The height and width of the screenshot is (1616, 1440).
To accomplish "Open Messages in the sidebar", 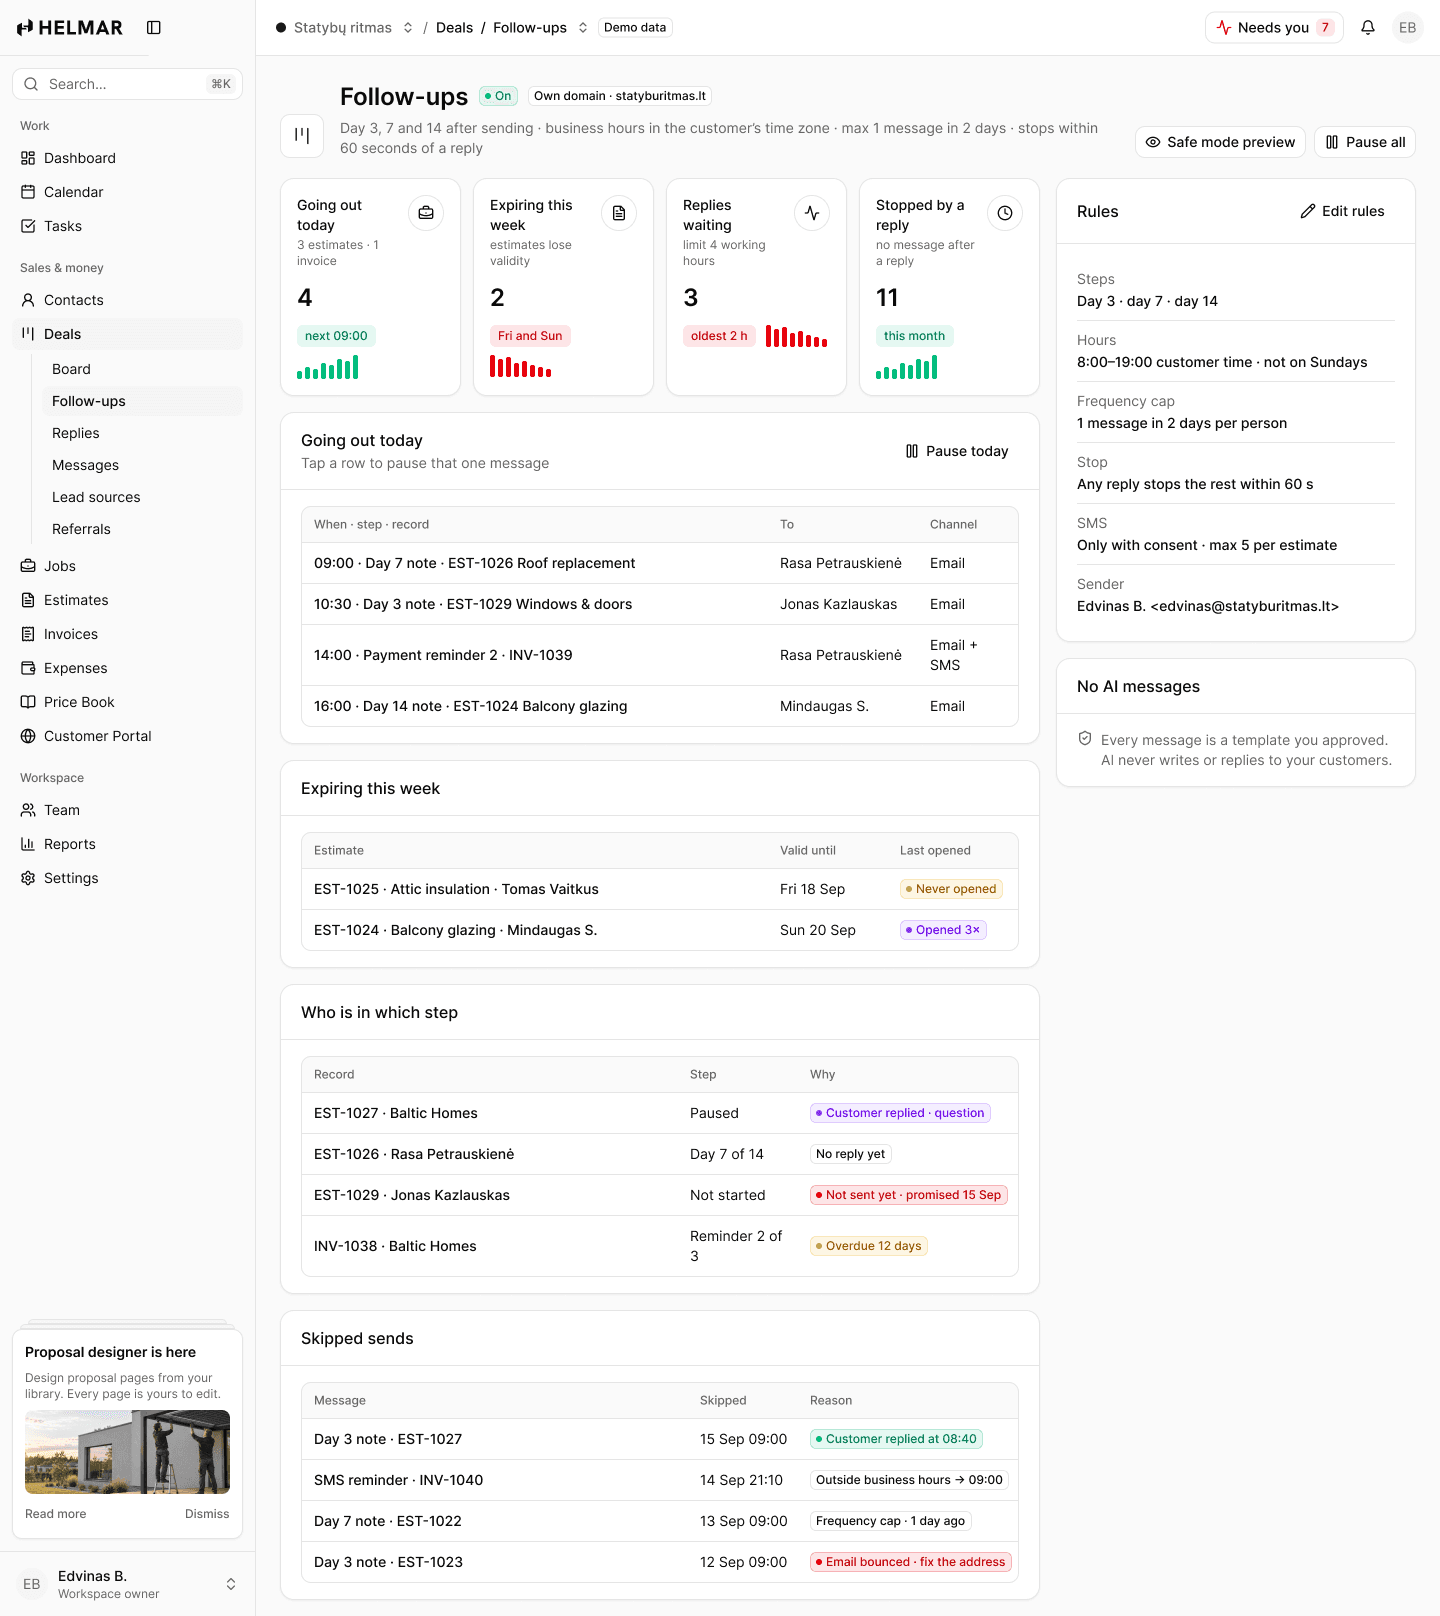I will [141, 465].
